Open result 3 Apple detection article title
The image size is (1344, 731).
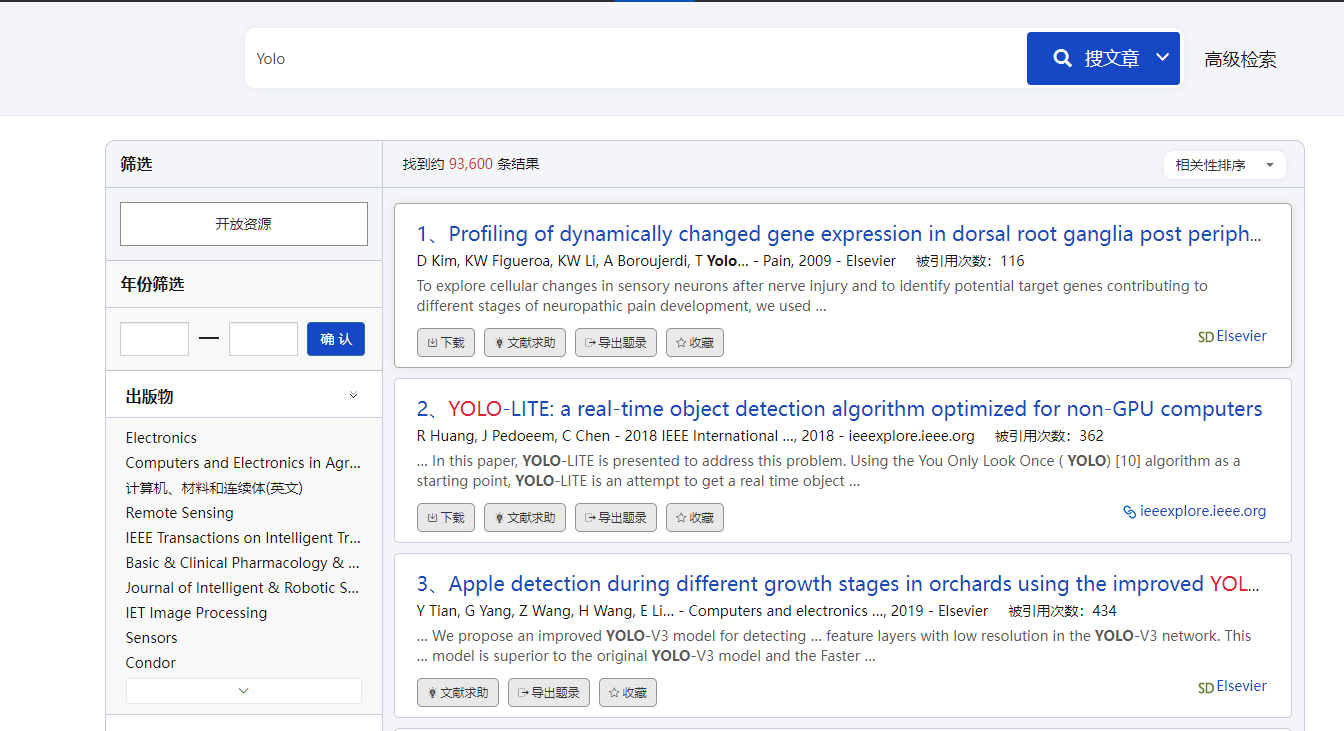(838, 584)
